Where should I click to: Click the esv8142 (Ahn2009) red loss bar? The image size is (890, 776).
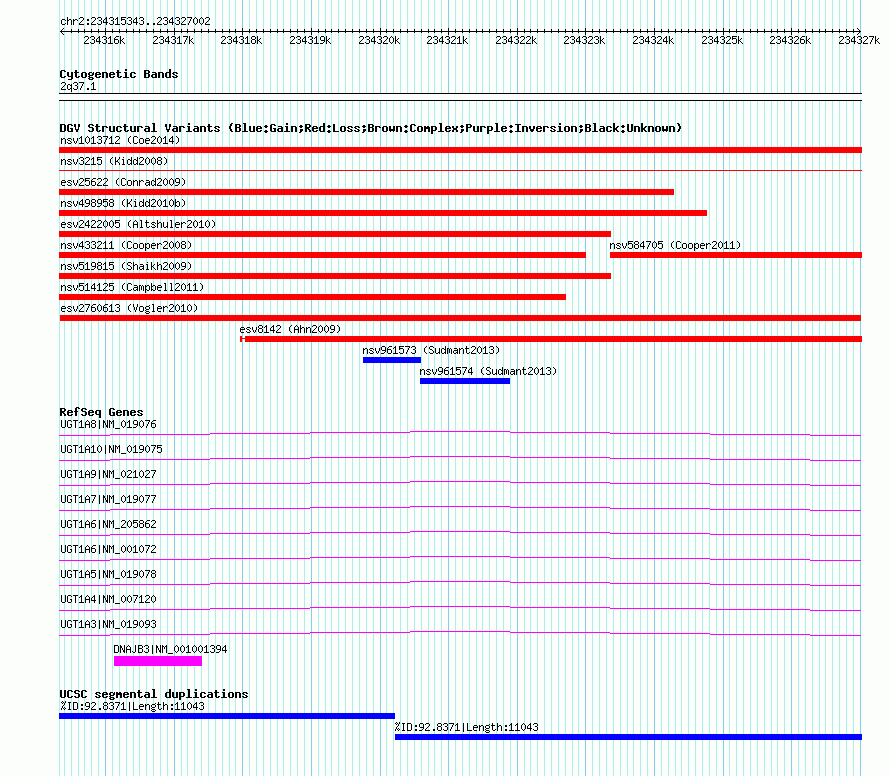tap(551, 339)
